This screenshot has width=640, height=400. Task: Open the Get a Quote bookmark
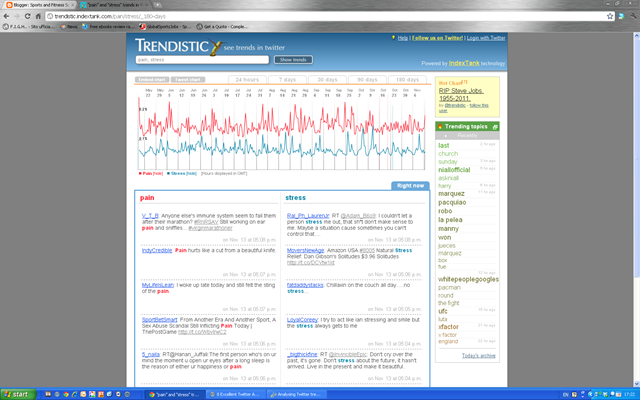click(222, 27)
